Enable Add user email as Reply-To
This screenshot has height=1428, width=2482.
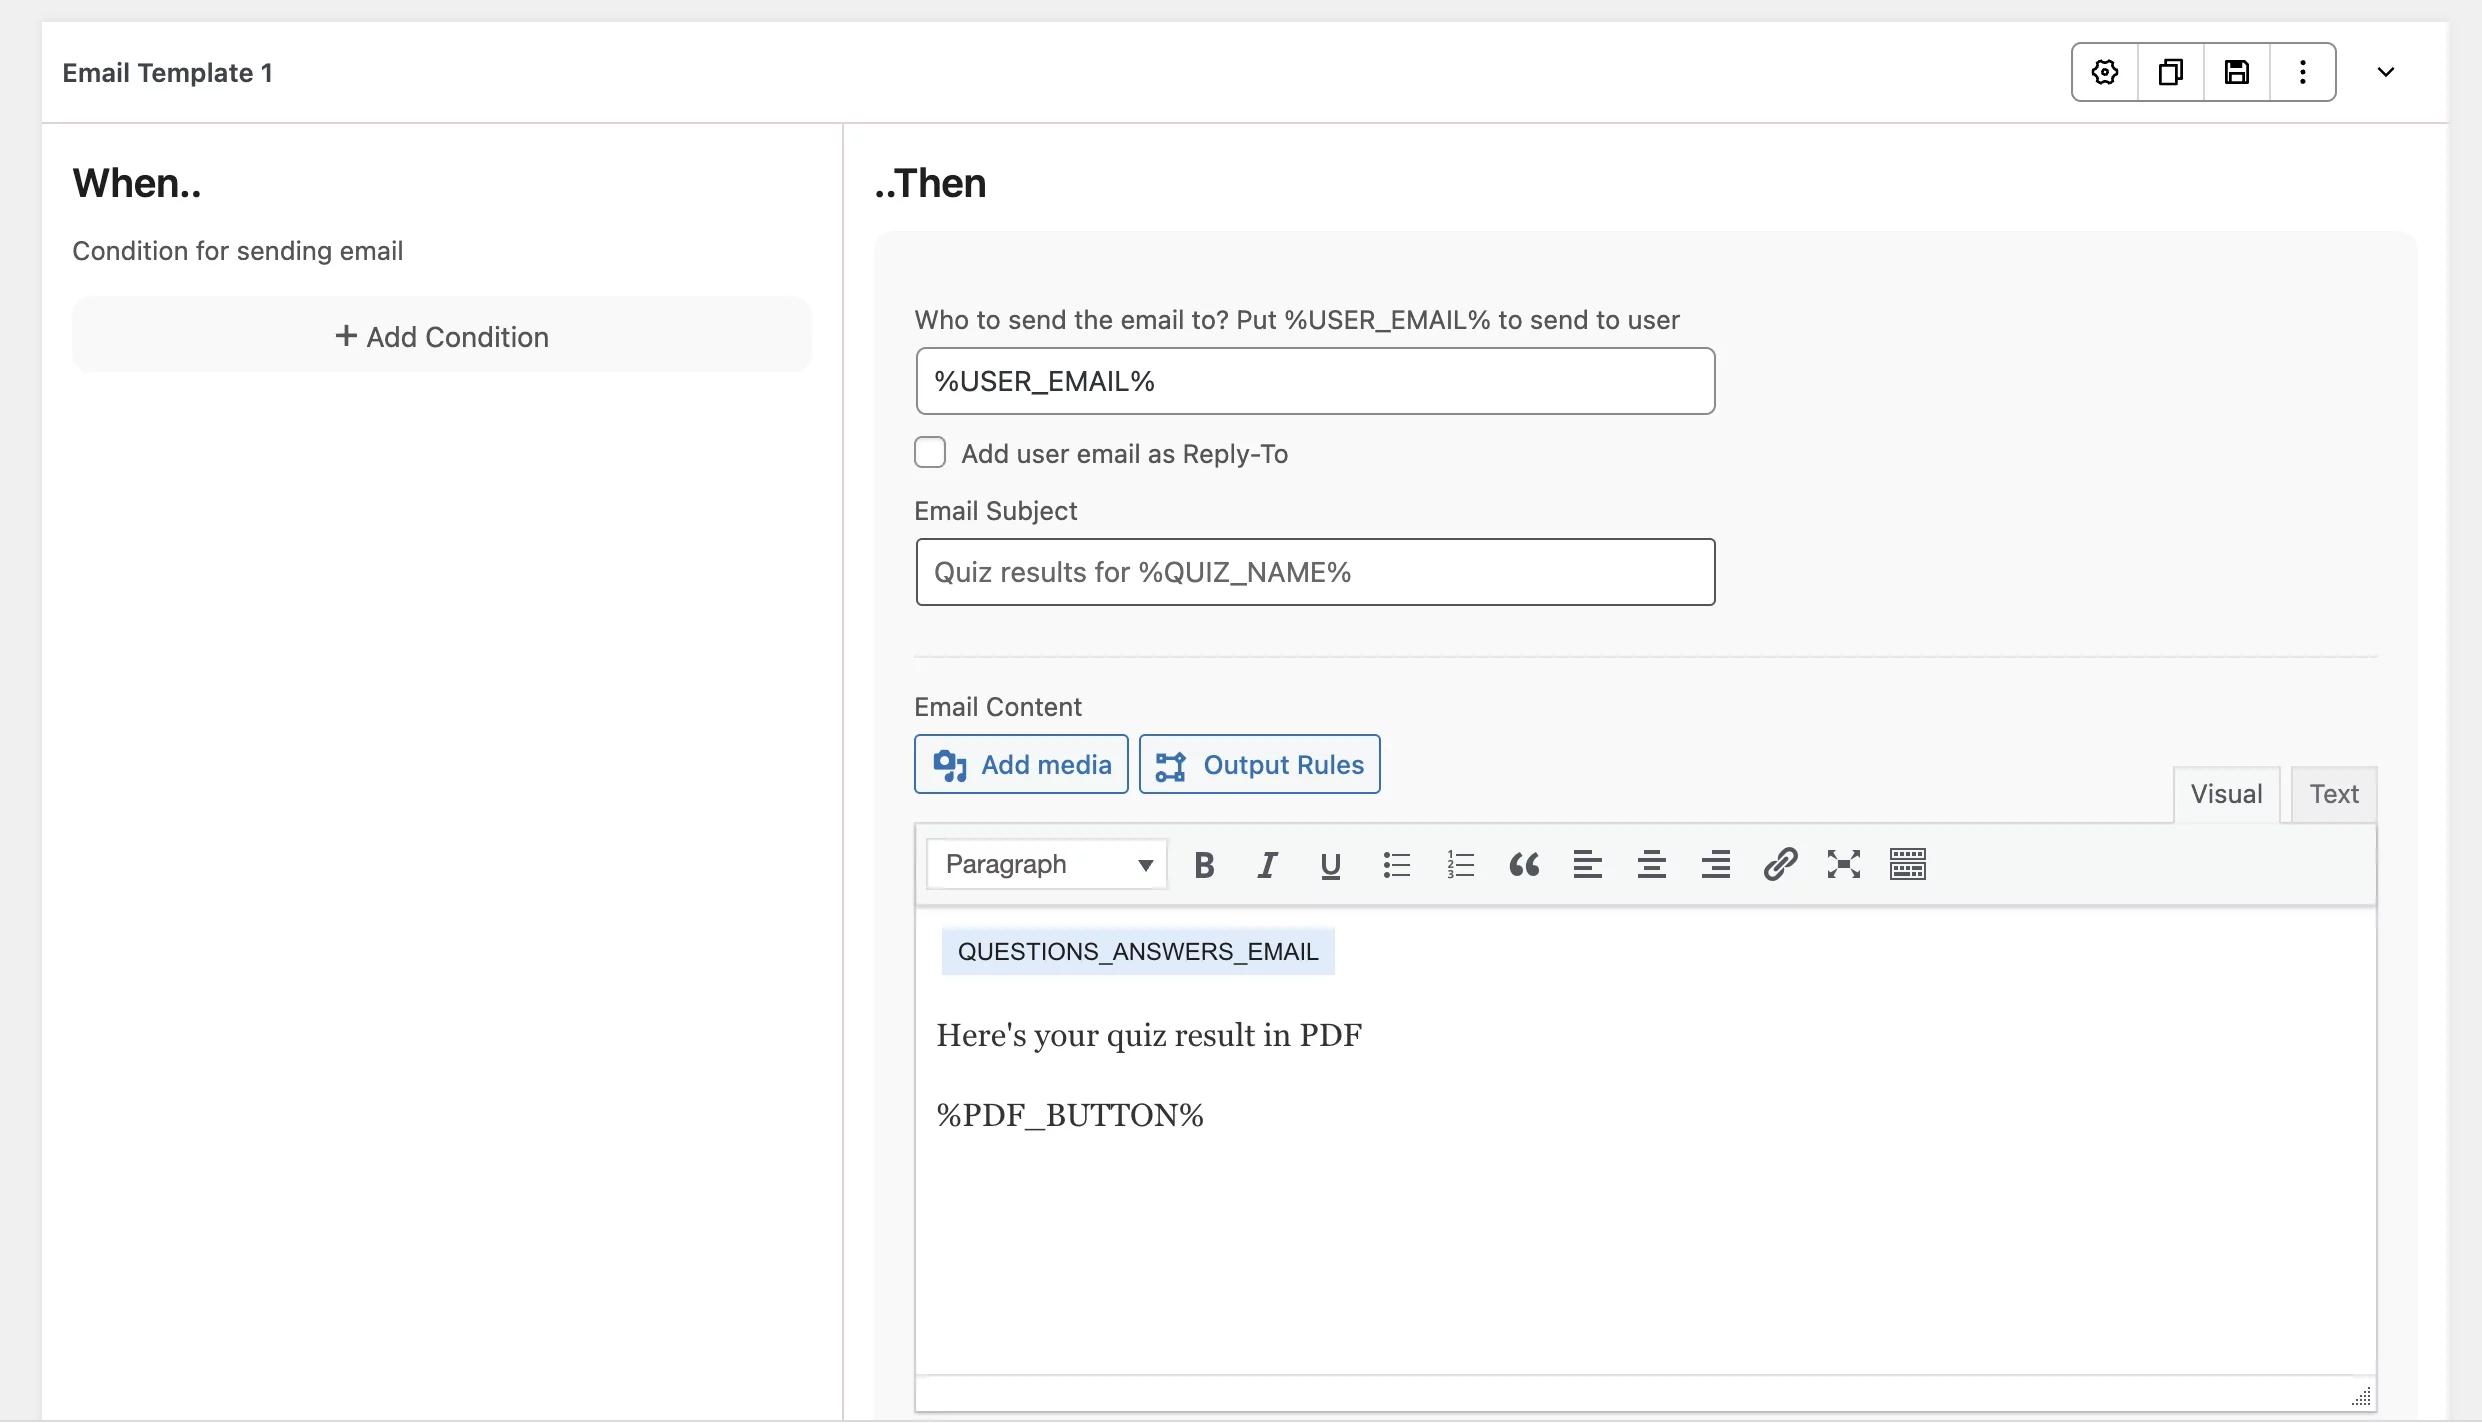(930, 453)
